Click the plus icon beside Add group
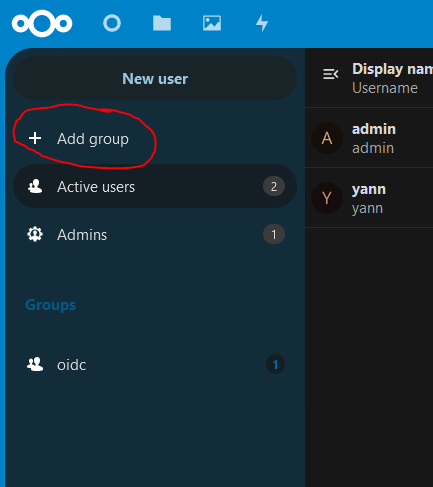 pos(35,138)
